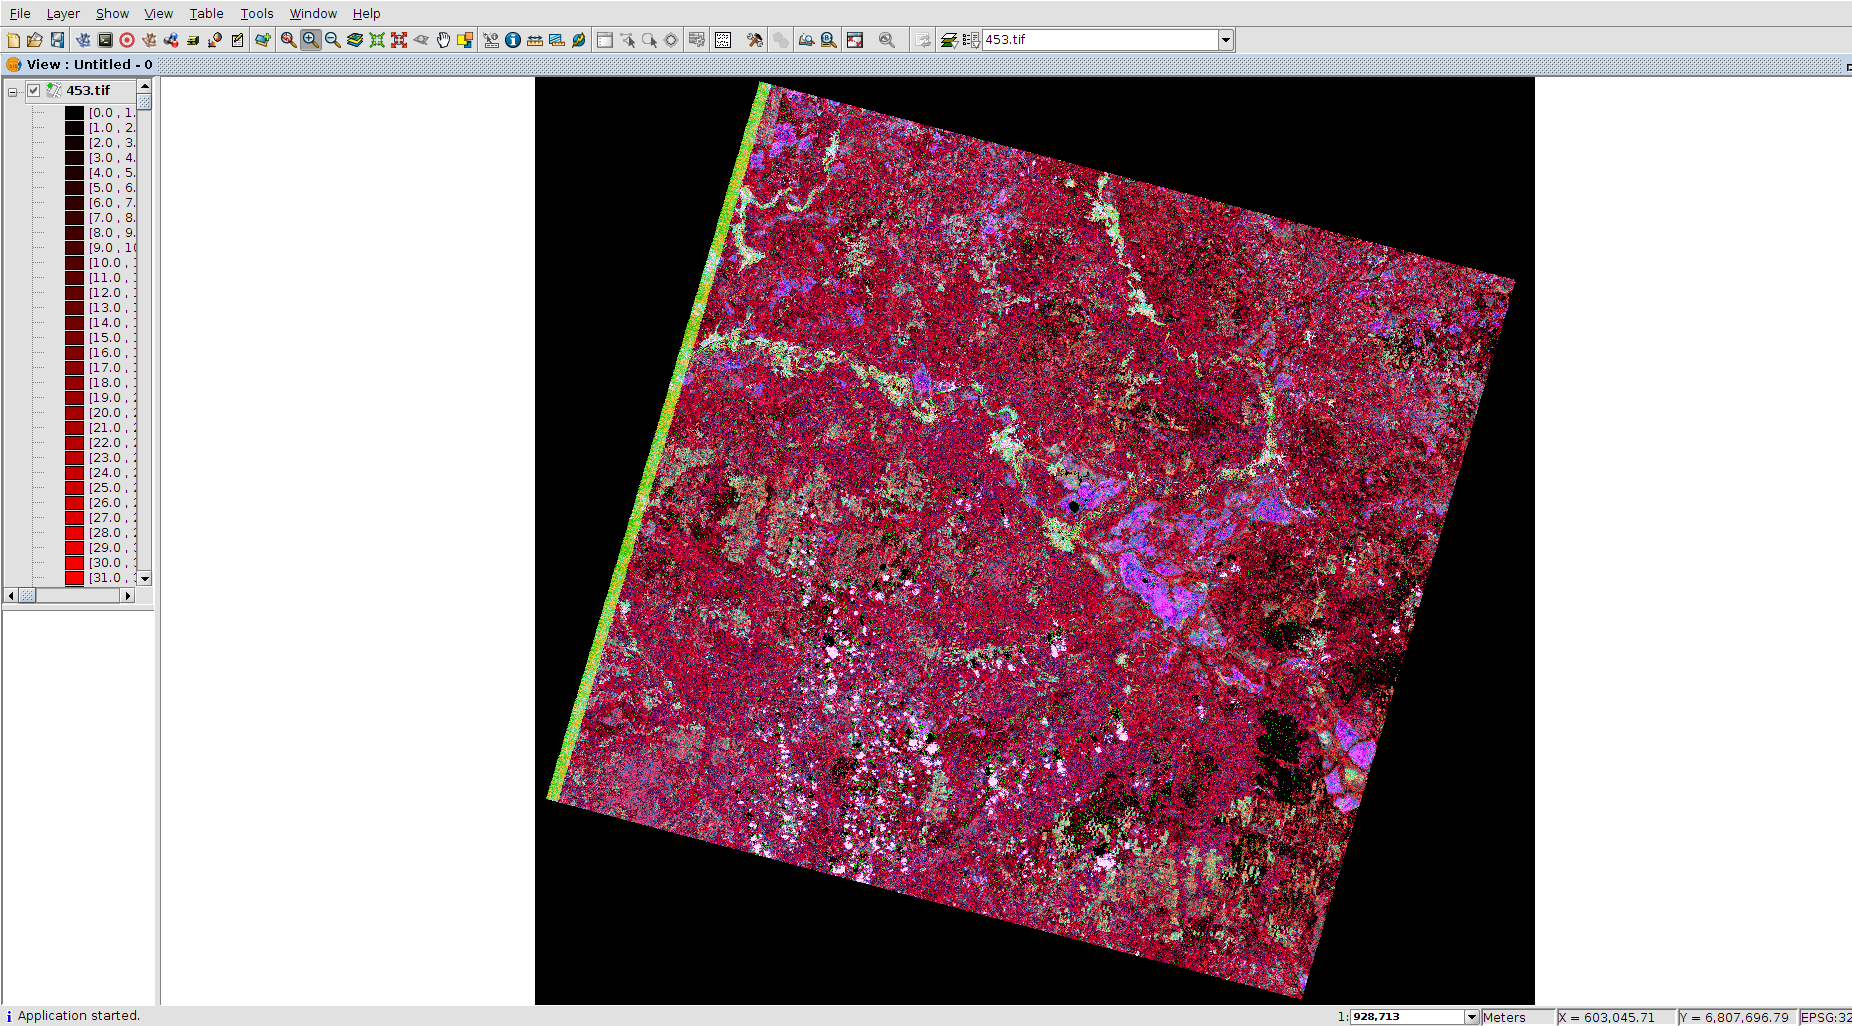
Task: Collapse the 453.tif legend tree
Action: [13, 92]
